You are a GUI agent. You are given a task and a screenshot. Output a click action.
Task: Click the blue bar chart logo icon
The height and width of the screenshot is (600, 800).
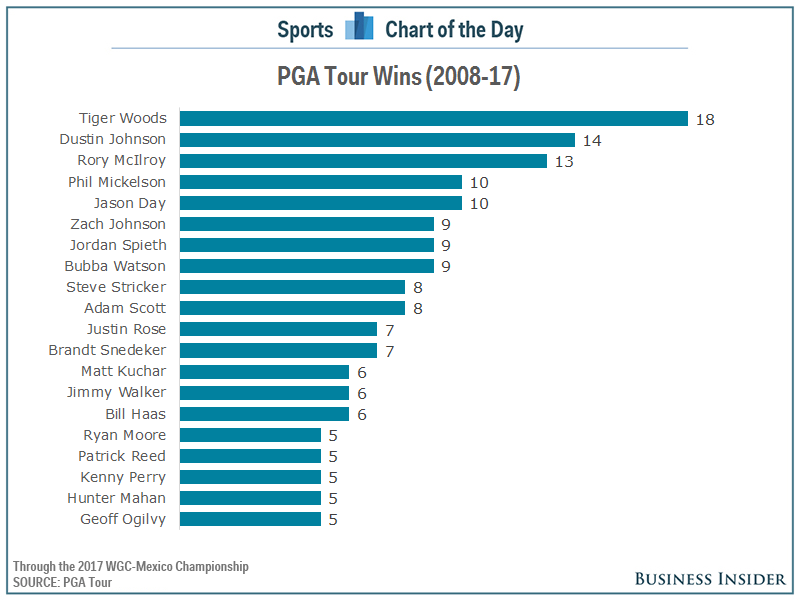tap(359, 28)
